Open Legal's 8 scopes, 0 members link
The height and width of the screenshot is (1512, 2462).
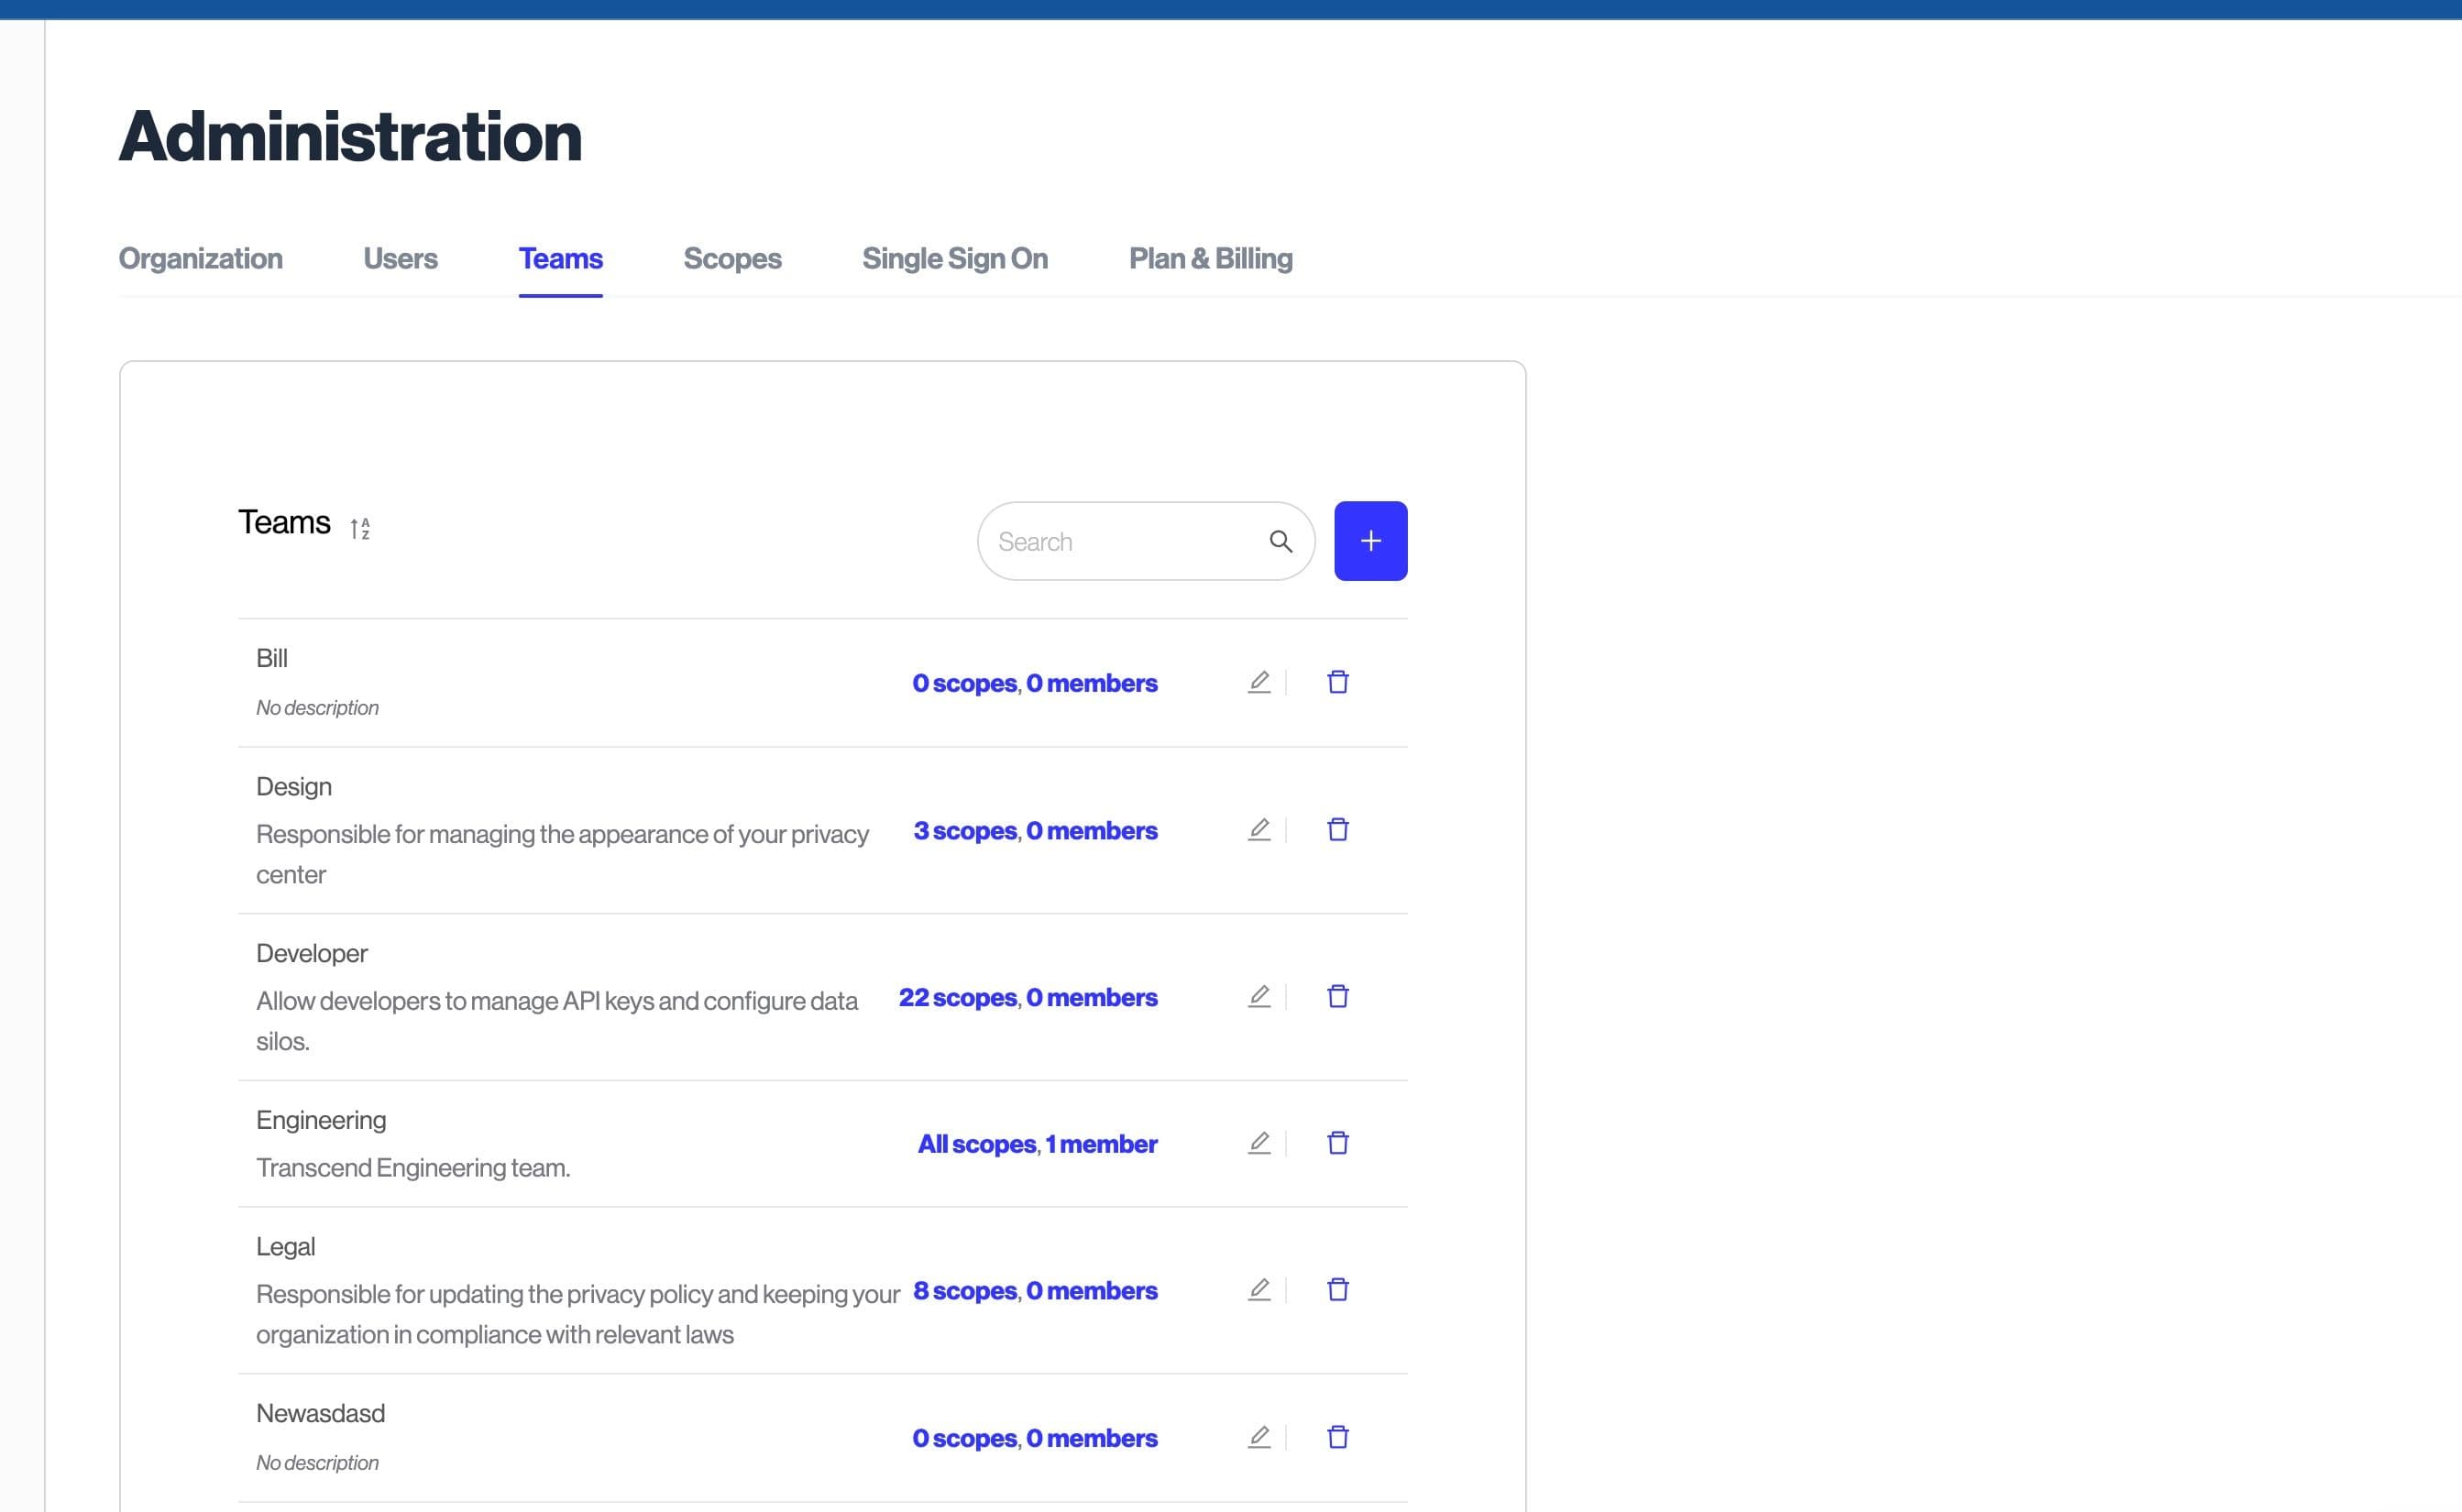point(1034,1291)
